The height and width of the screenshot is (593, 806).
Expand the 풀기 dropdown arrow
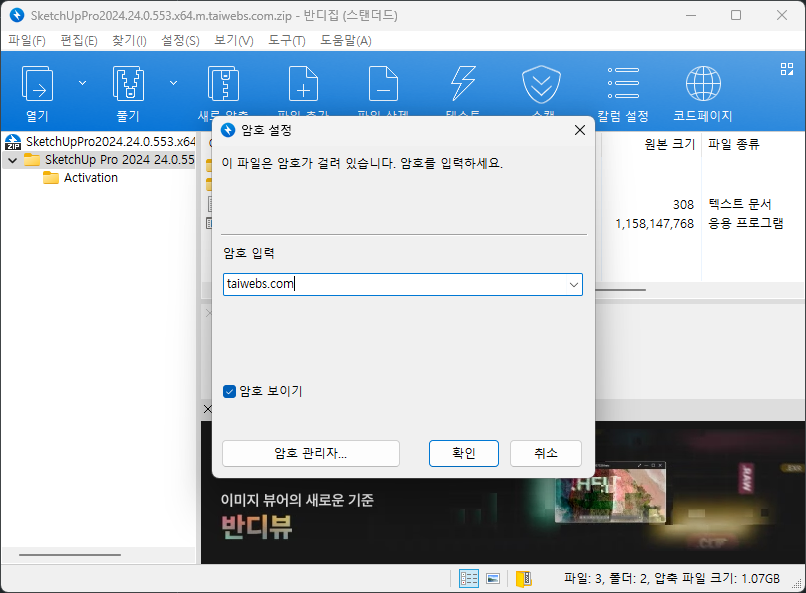[174, 83]
